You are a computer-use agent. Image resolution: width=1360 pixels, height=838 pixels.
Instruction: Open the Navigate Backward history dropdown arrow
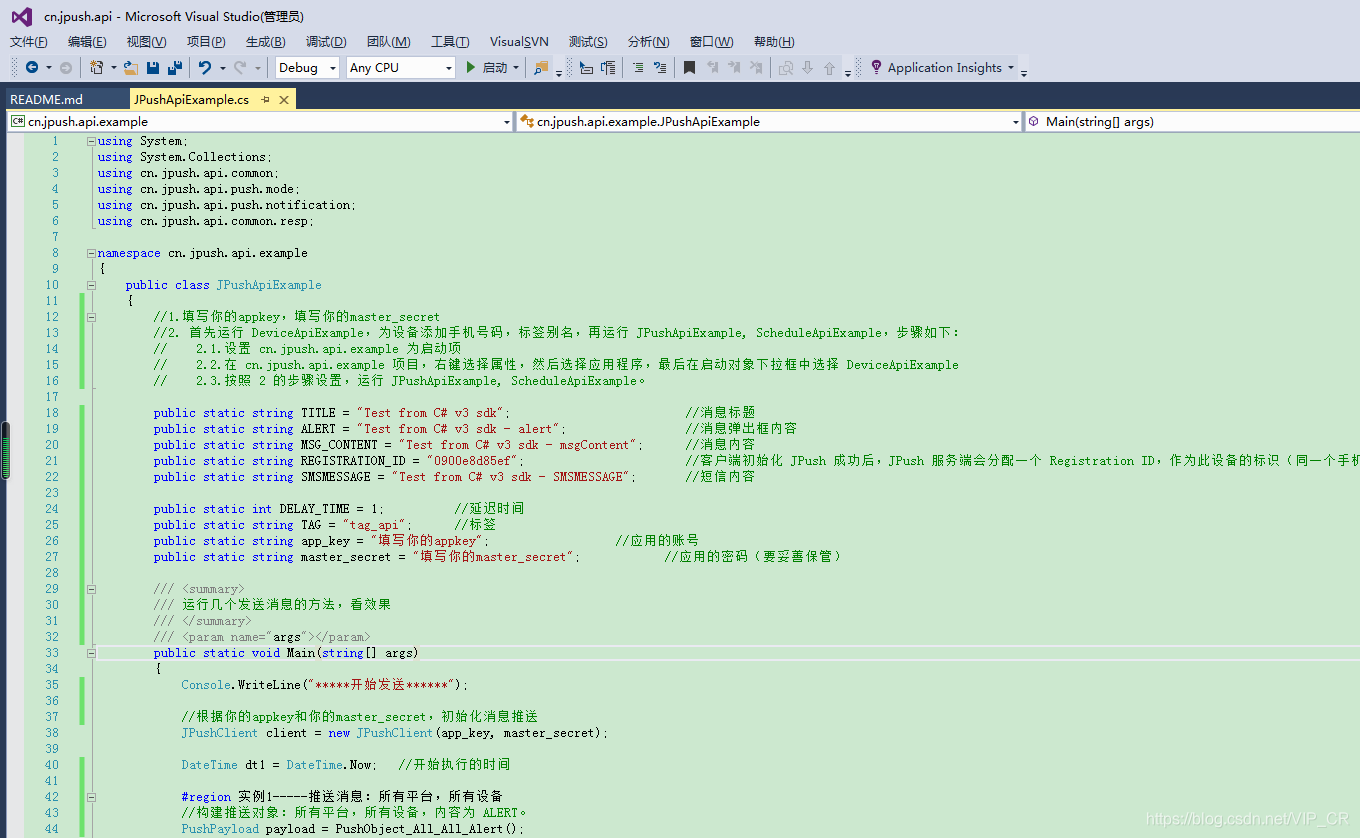48,67
